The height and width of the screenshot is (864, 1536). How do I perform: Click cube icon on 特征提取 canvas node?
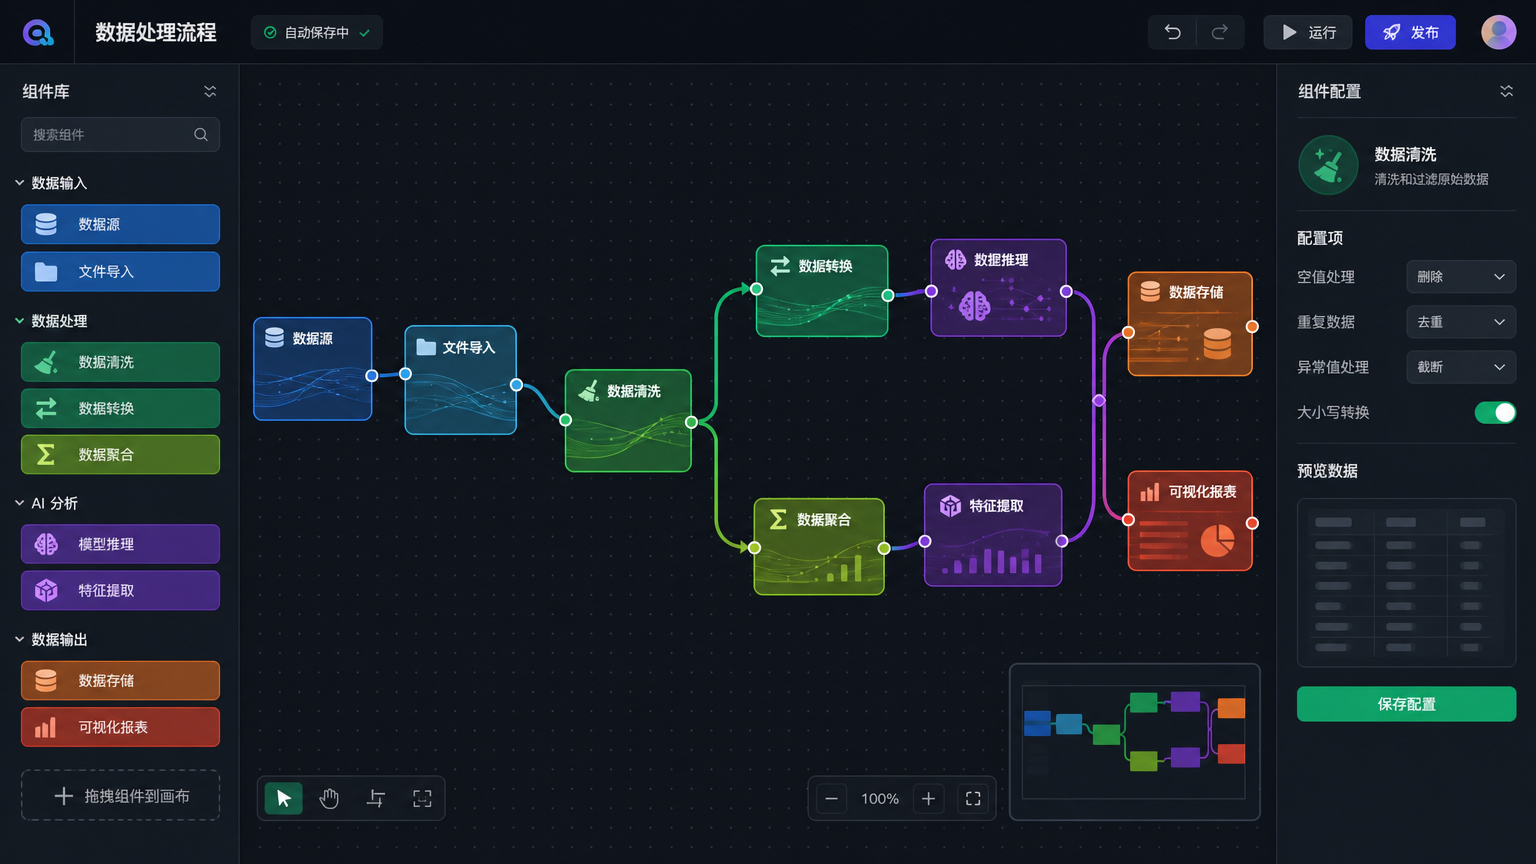(x=950, y=506)
